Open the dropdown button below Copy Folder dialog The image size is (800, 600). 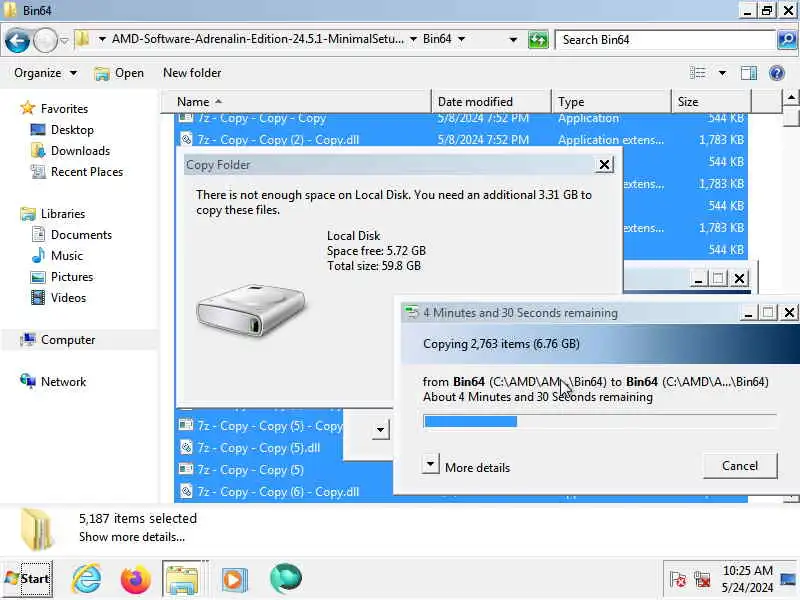pos(380,430)
